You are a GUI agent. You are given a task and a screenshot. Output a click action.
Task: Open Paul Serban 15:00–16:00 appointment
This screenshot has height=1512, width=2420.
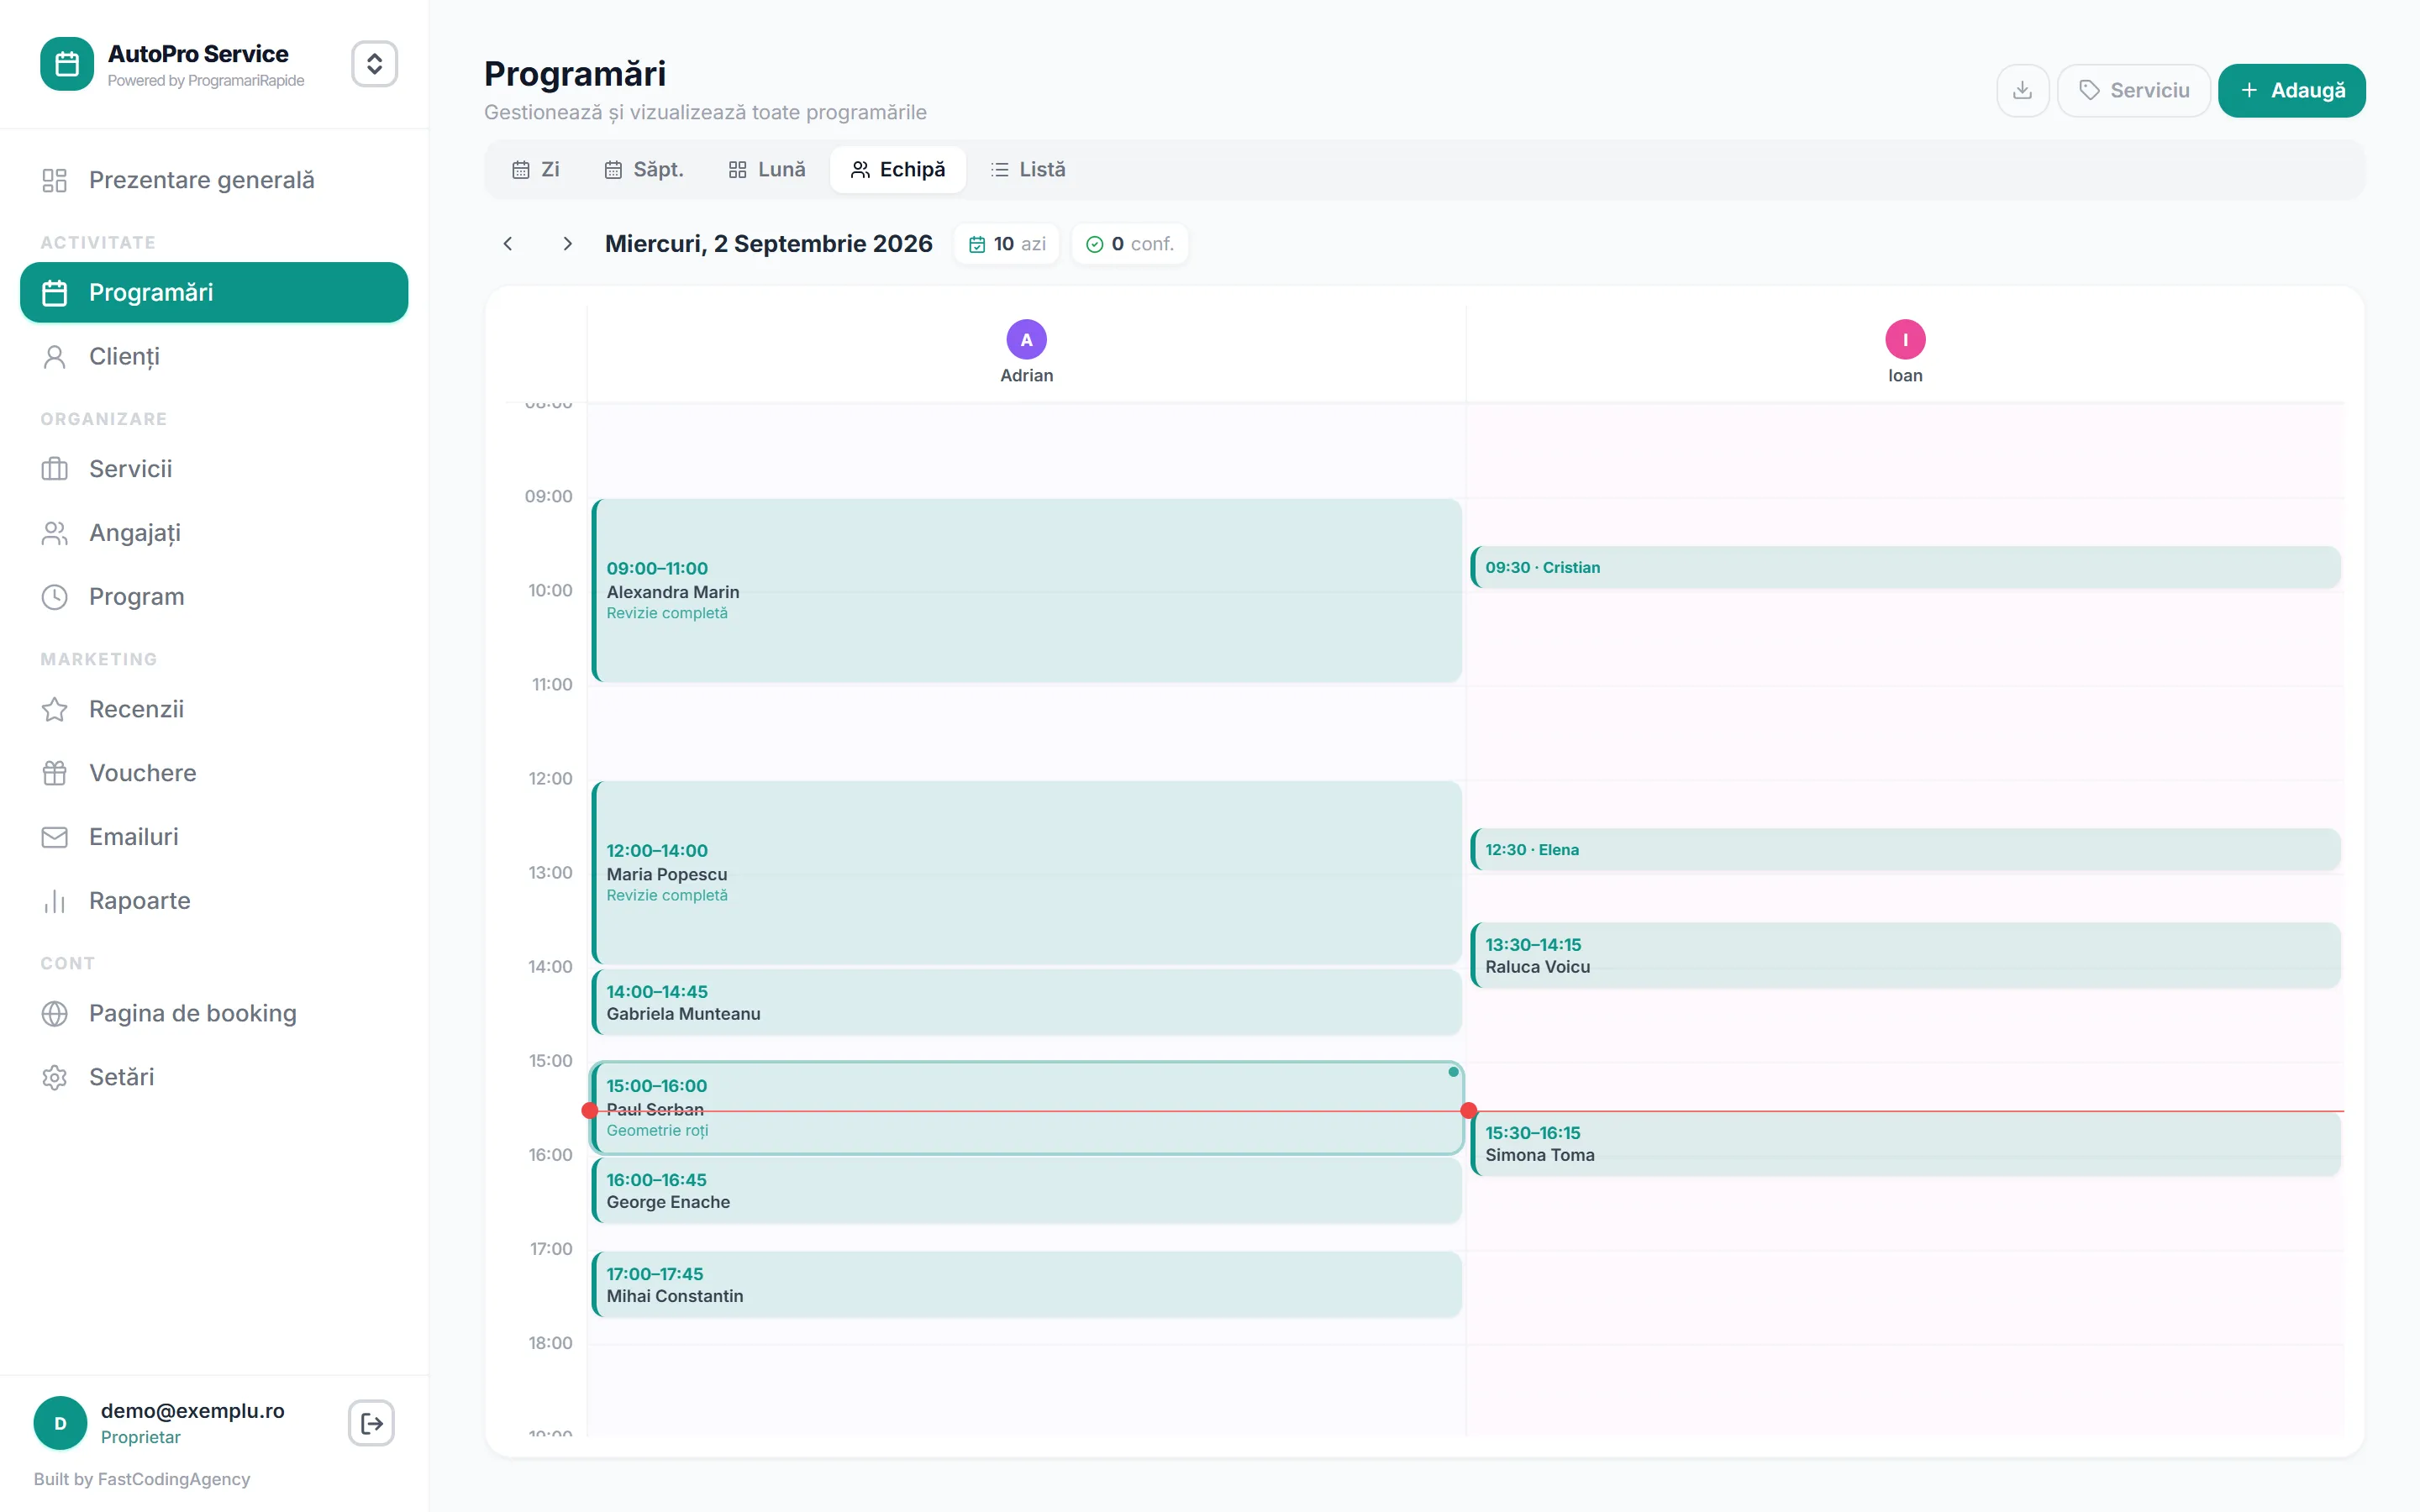(x=1027, y=1108)
